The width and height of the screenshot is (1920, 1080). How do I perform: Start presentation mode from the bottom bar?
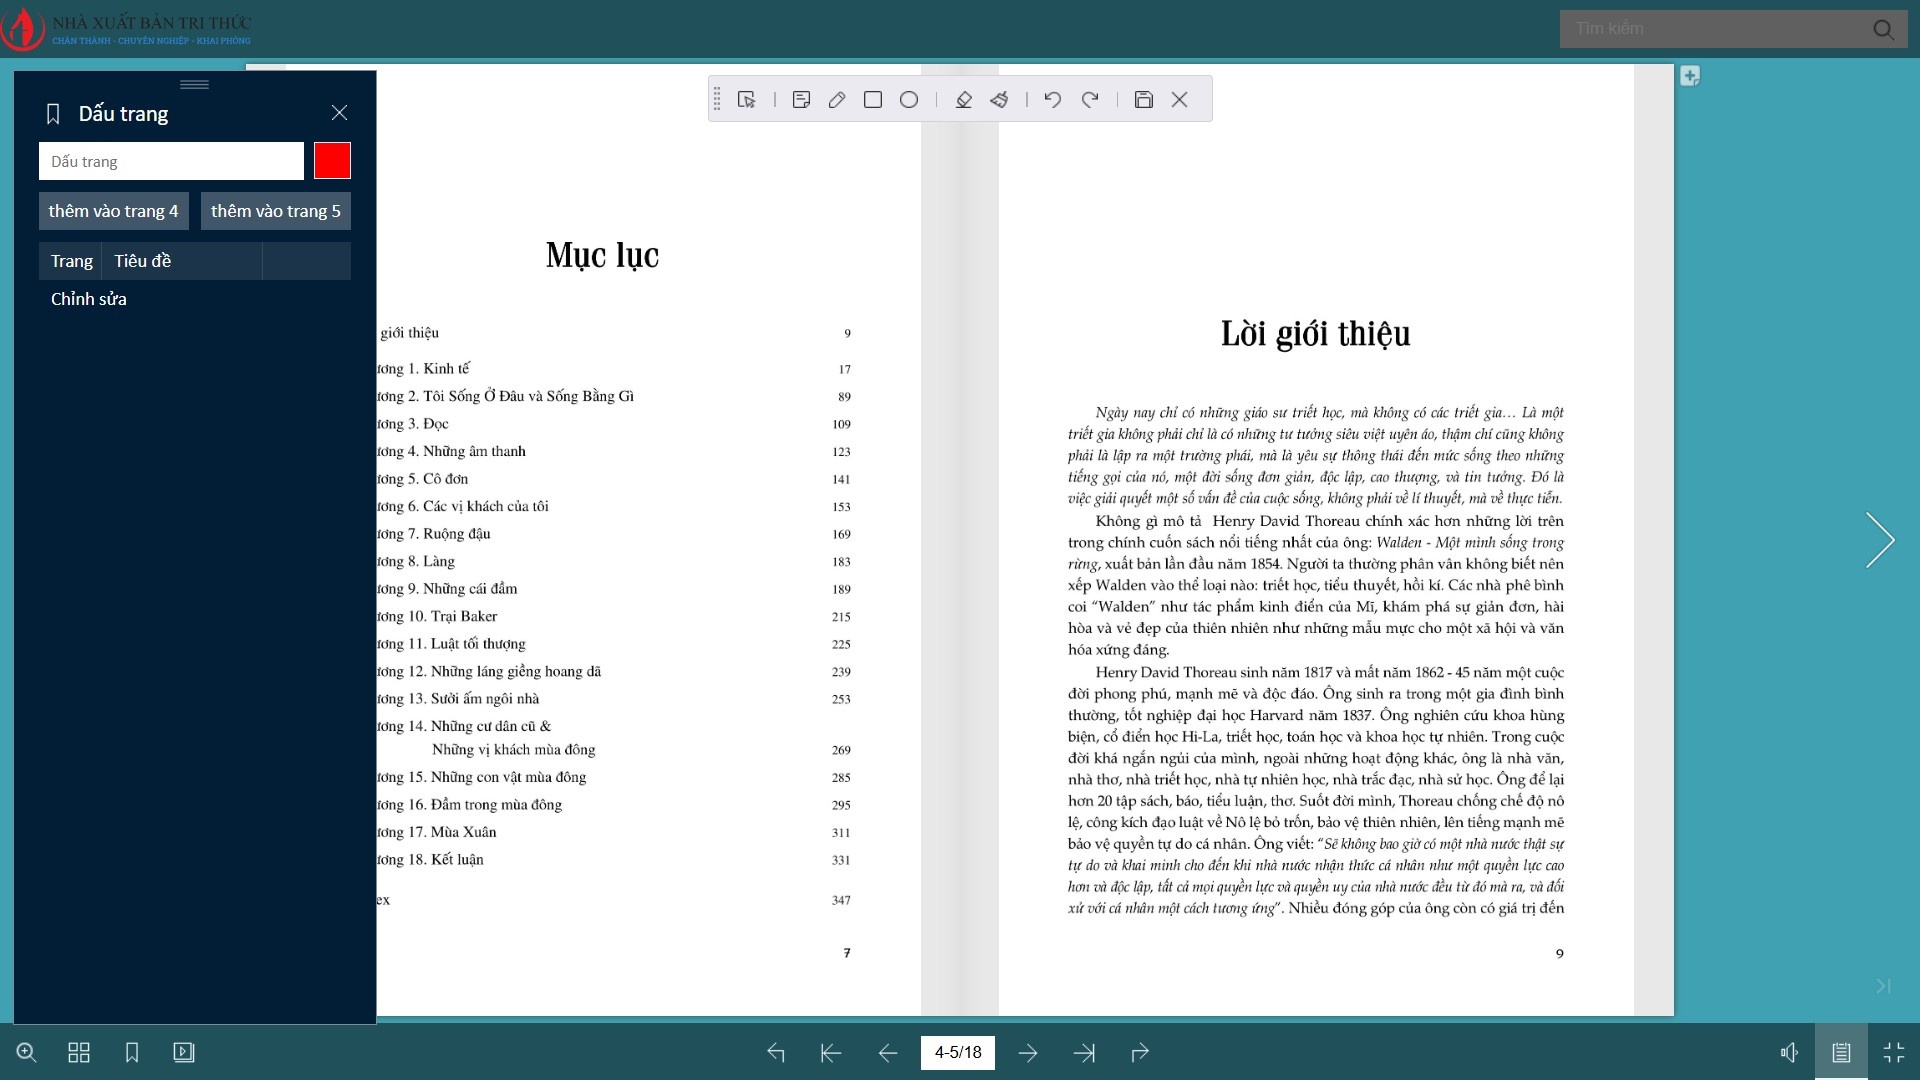(x=184, y=1052)
